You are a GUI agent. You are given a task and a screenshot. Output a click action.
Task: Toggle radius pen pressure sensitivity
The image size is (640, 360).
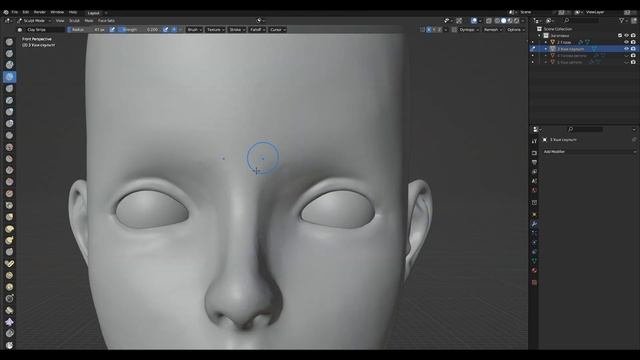point(112,30)
